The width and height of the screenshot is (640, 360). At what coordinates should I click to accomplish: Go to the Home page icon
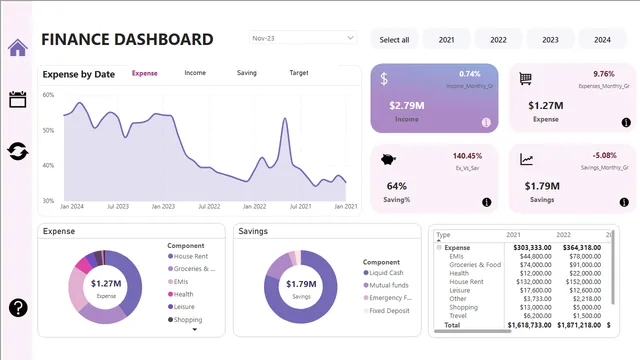point(18,48)
